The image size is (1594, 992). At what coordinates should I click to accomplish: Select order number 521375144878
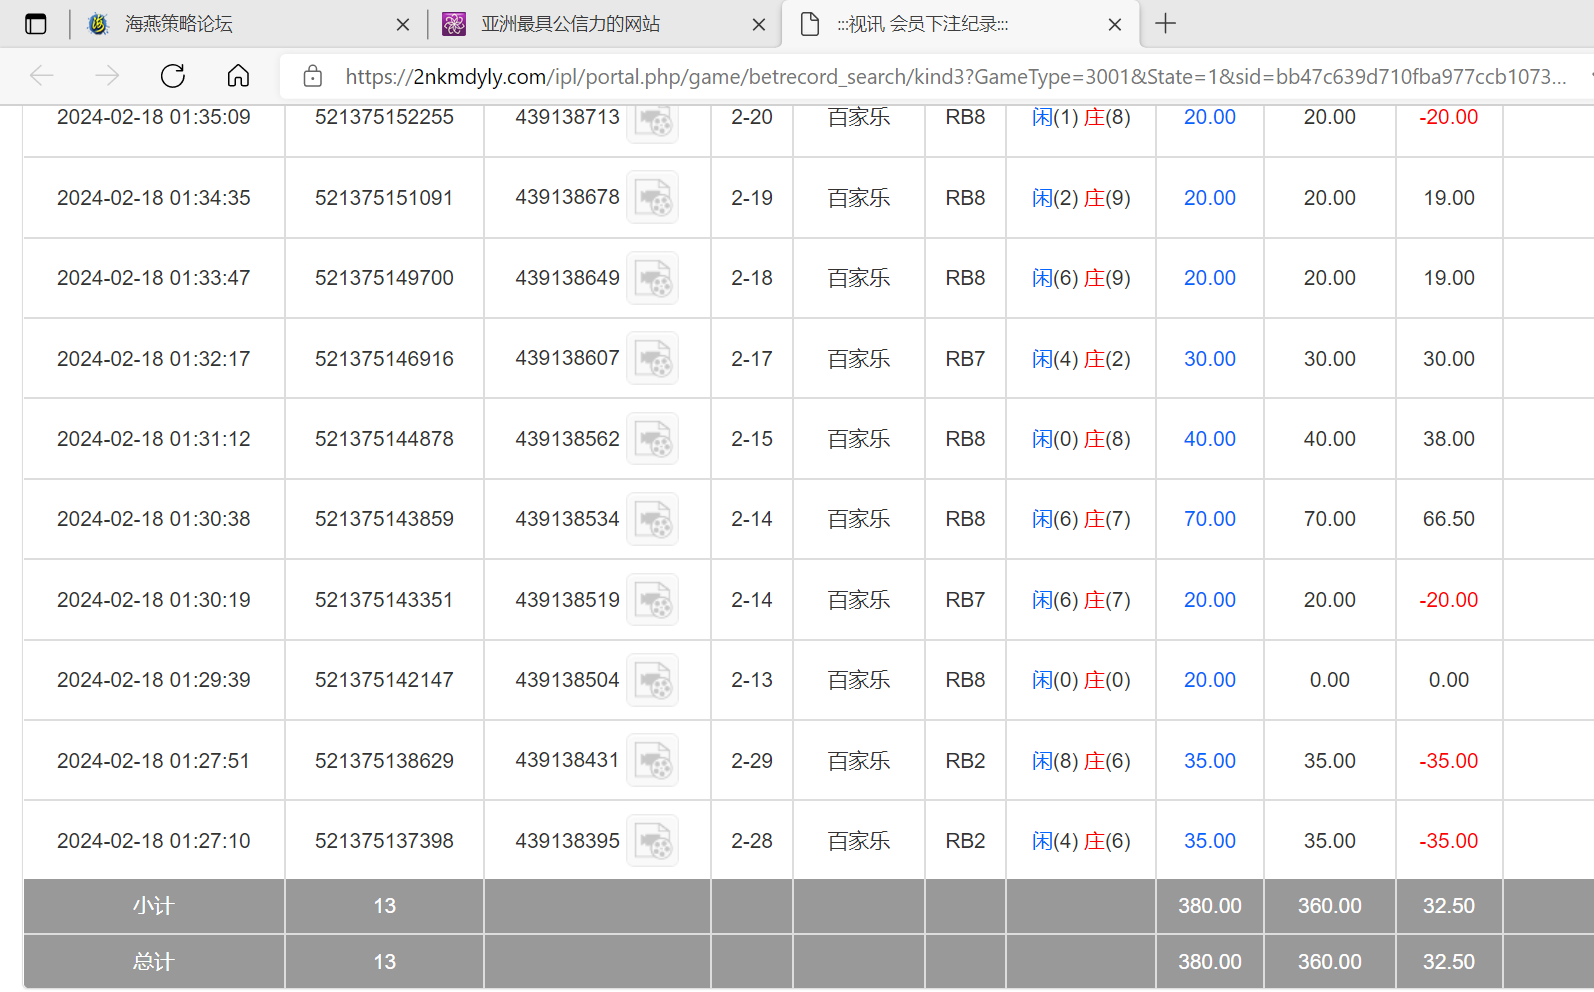click(x=384, y=439)
